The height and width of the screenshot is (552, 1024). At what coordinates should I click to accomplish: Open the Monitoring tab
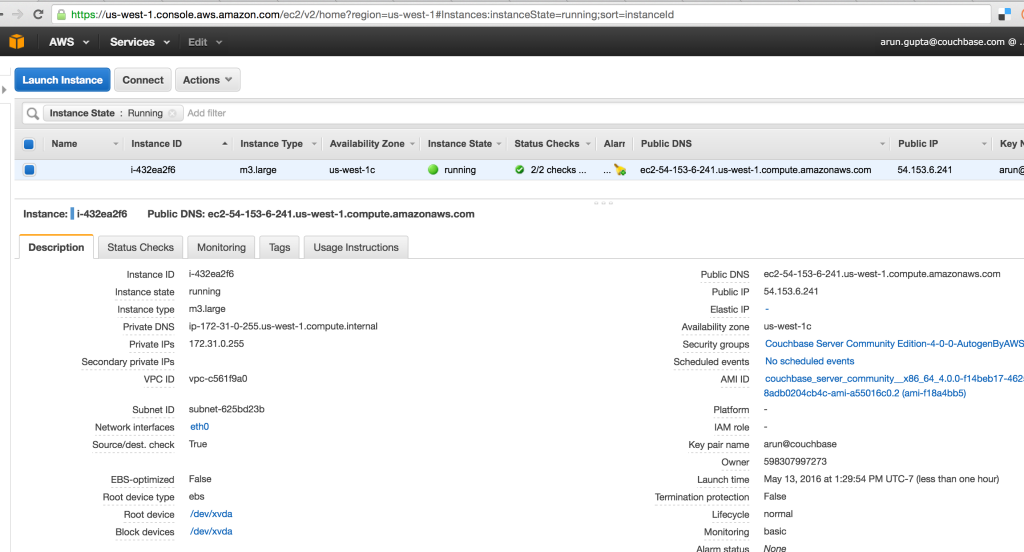point(221,247)
